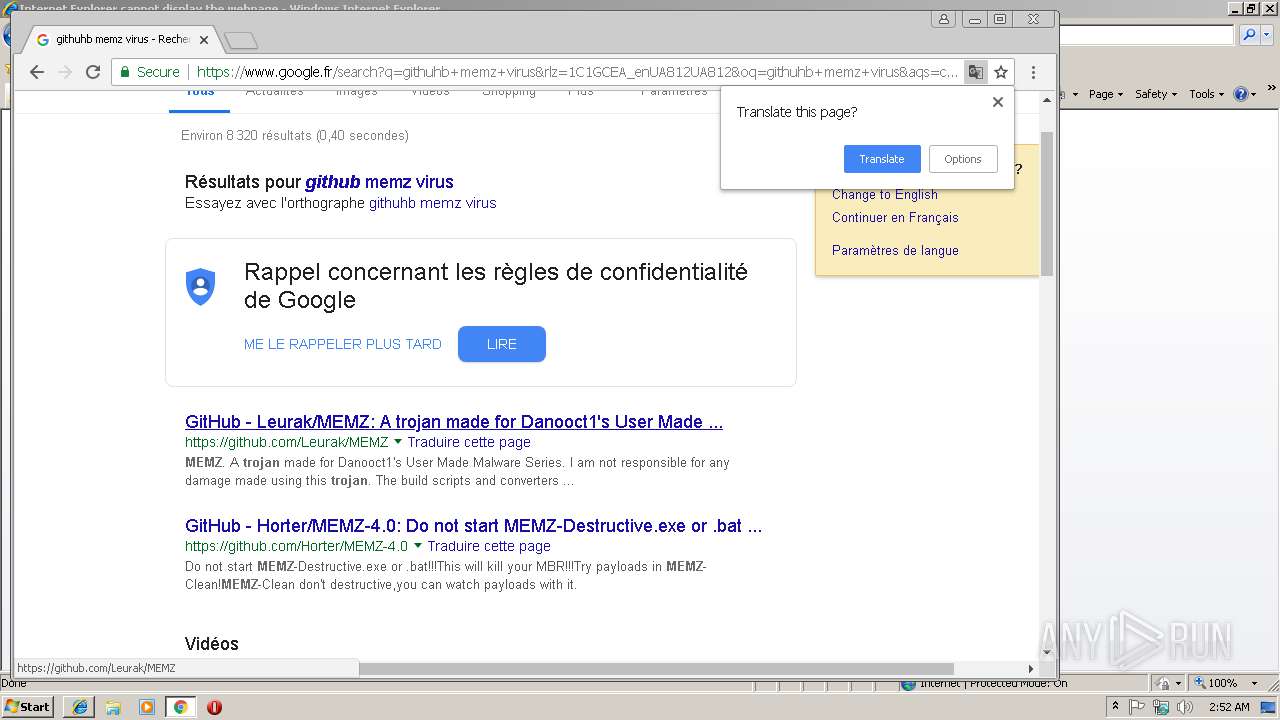The width and height of the screenshot is (1280, 720).
Task: Open the Tools menu in Internet Explorer
Action: point(1206,94)
